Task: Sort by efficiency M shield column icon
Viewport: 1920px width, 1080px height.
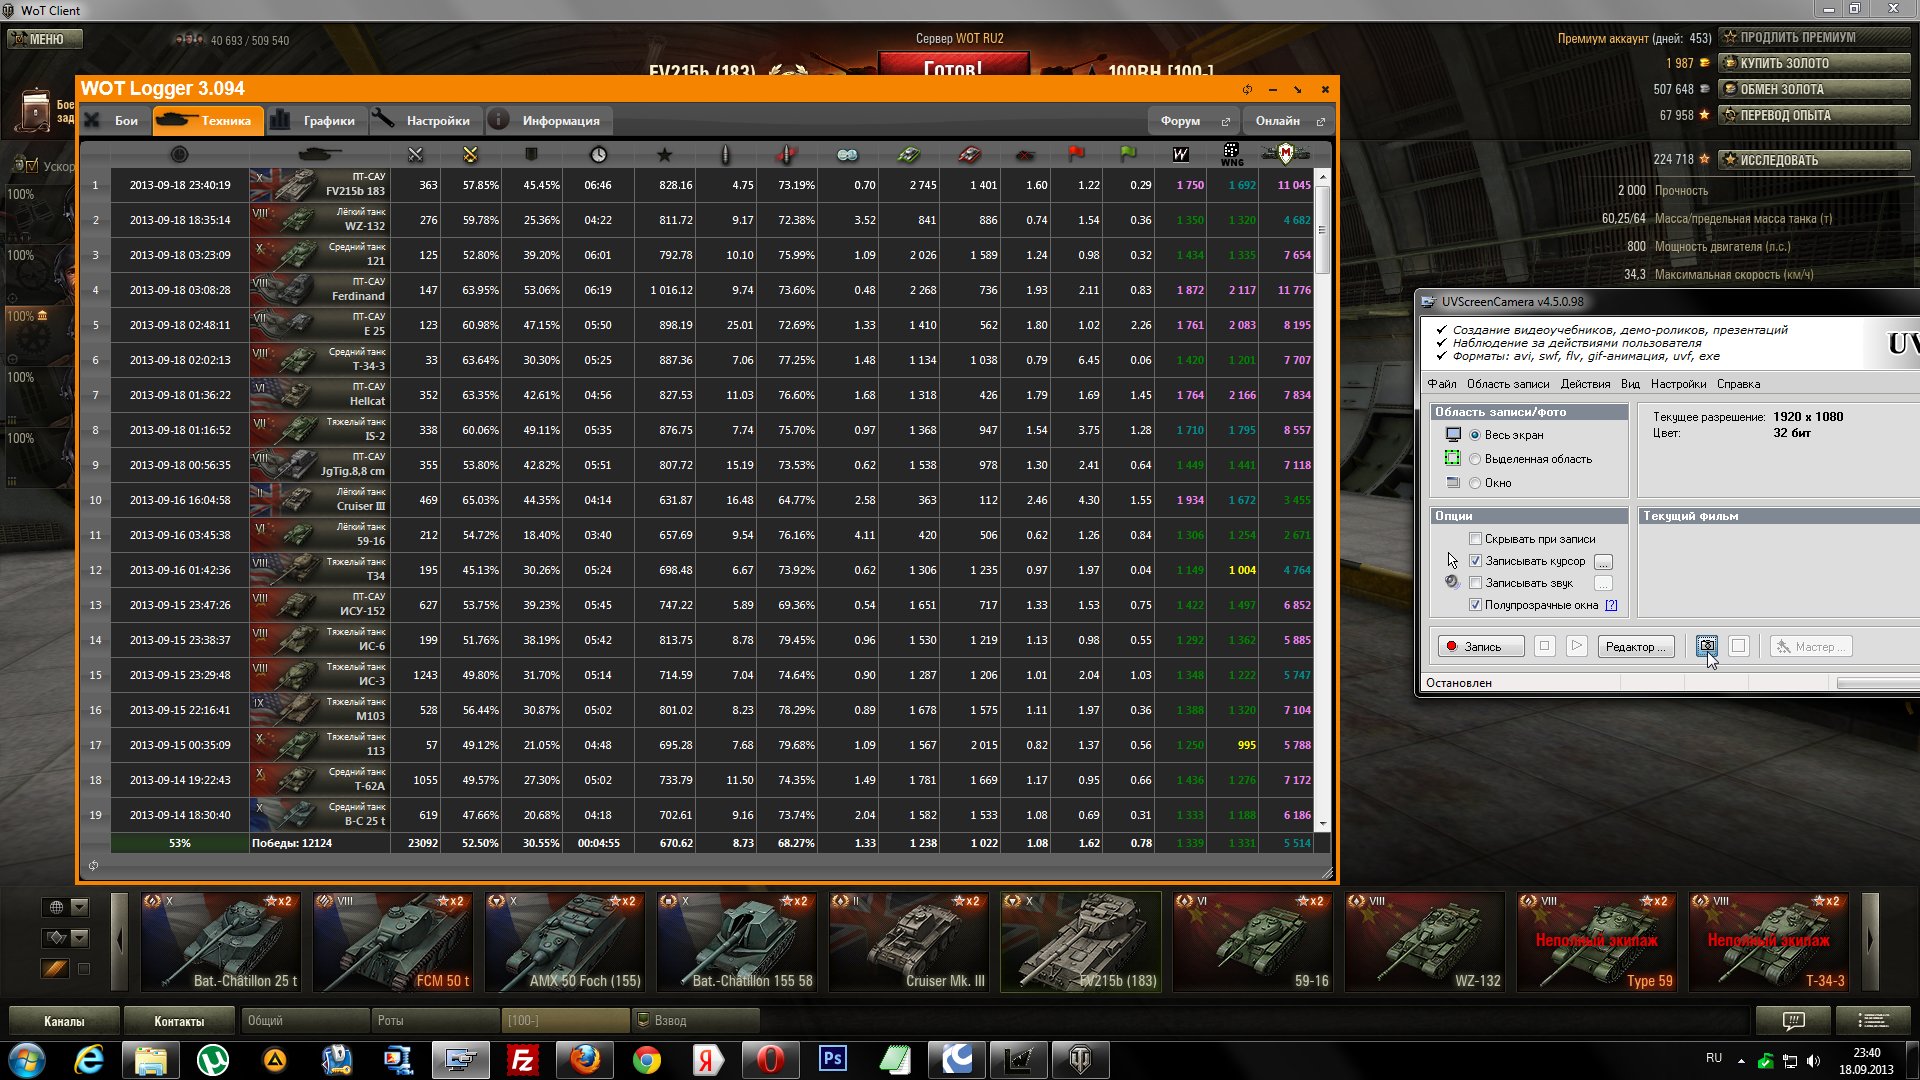Action: click(1286, 154)
